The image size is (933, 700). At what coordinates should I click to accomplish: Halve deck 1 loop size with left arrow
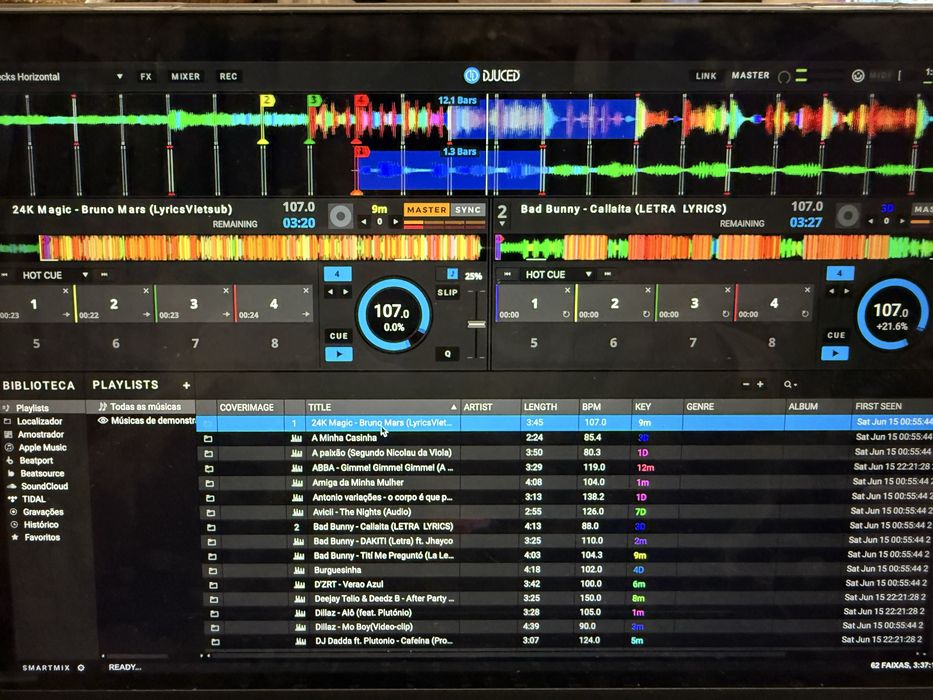point(330,292)
